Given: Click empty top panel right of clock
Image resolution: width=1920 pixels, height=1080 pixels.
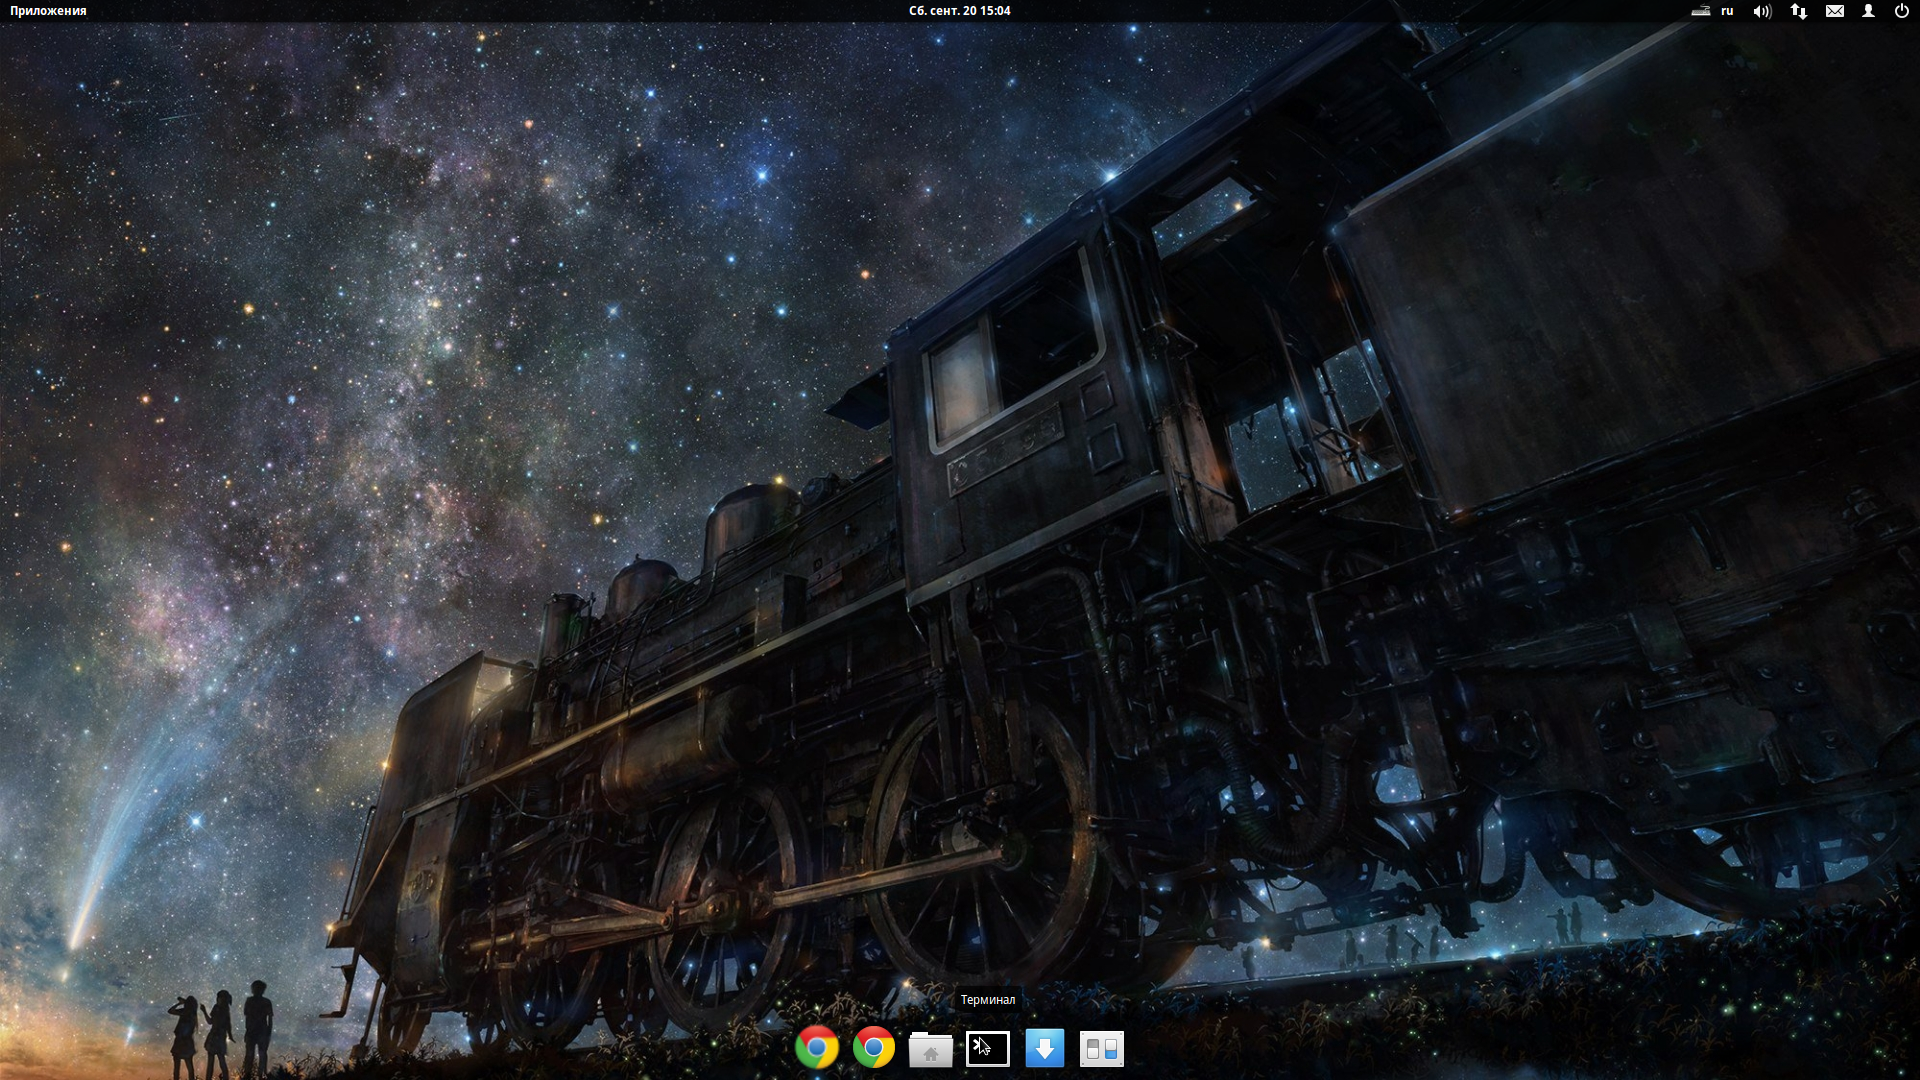Looking at the screenshot, I should coord(1350,11).
